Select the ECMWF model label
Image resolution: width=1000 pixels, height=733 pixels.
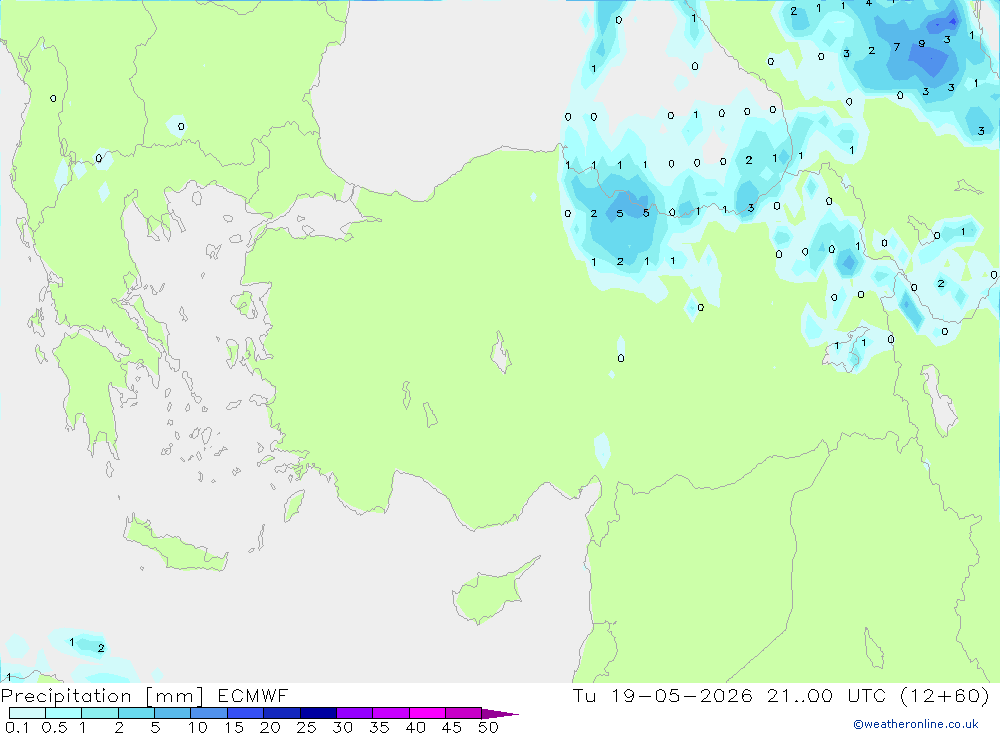[x=253, y=696]
